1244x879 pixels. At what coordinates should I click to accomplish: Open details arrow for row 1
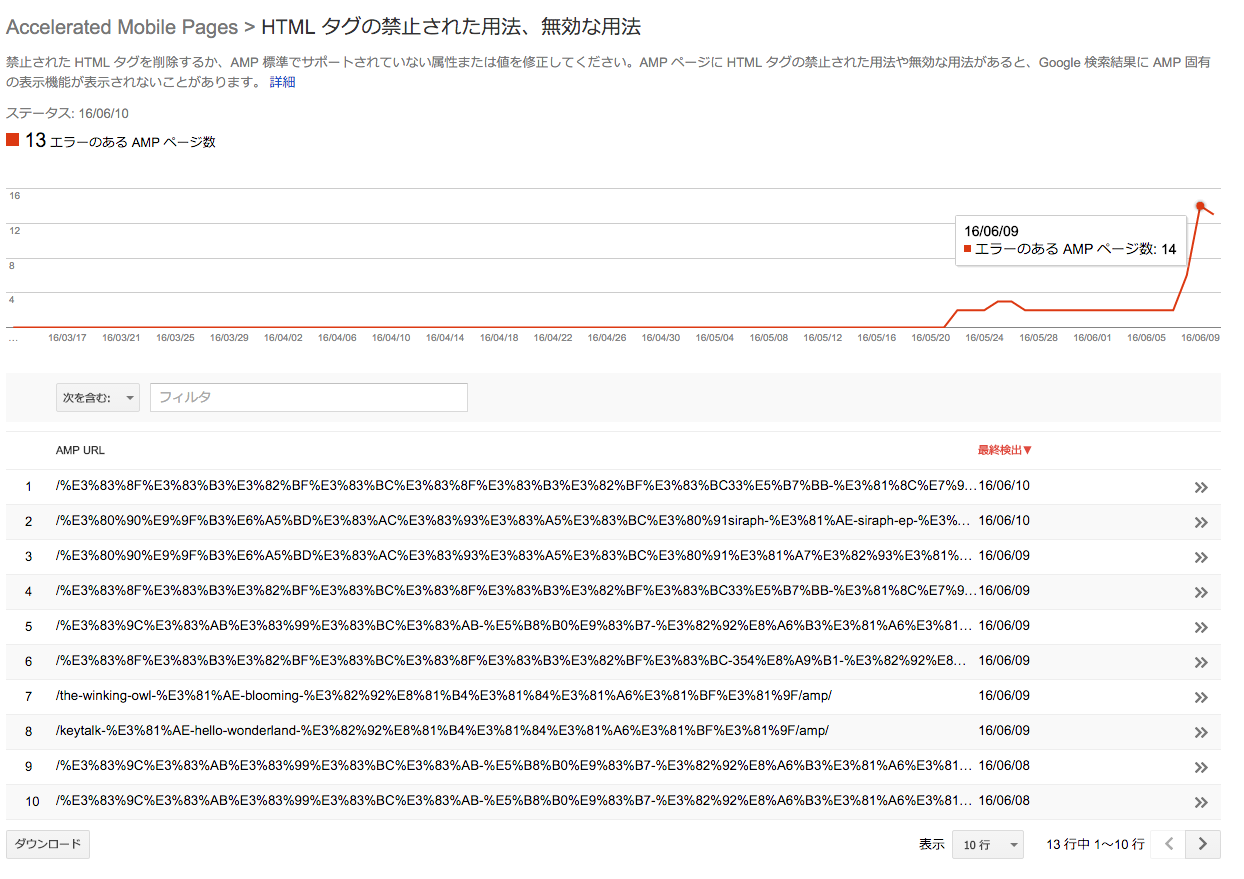(x=1201, y=487)
